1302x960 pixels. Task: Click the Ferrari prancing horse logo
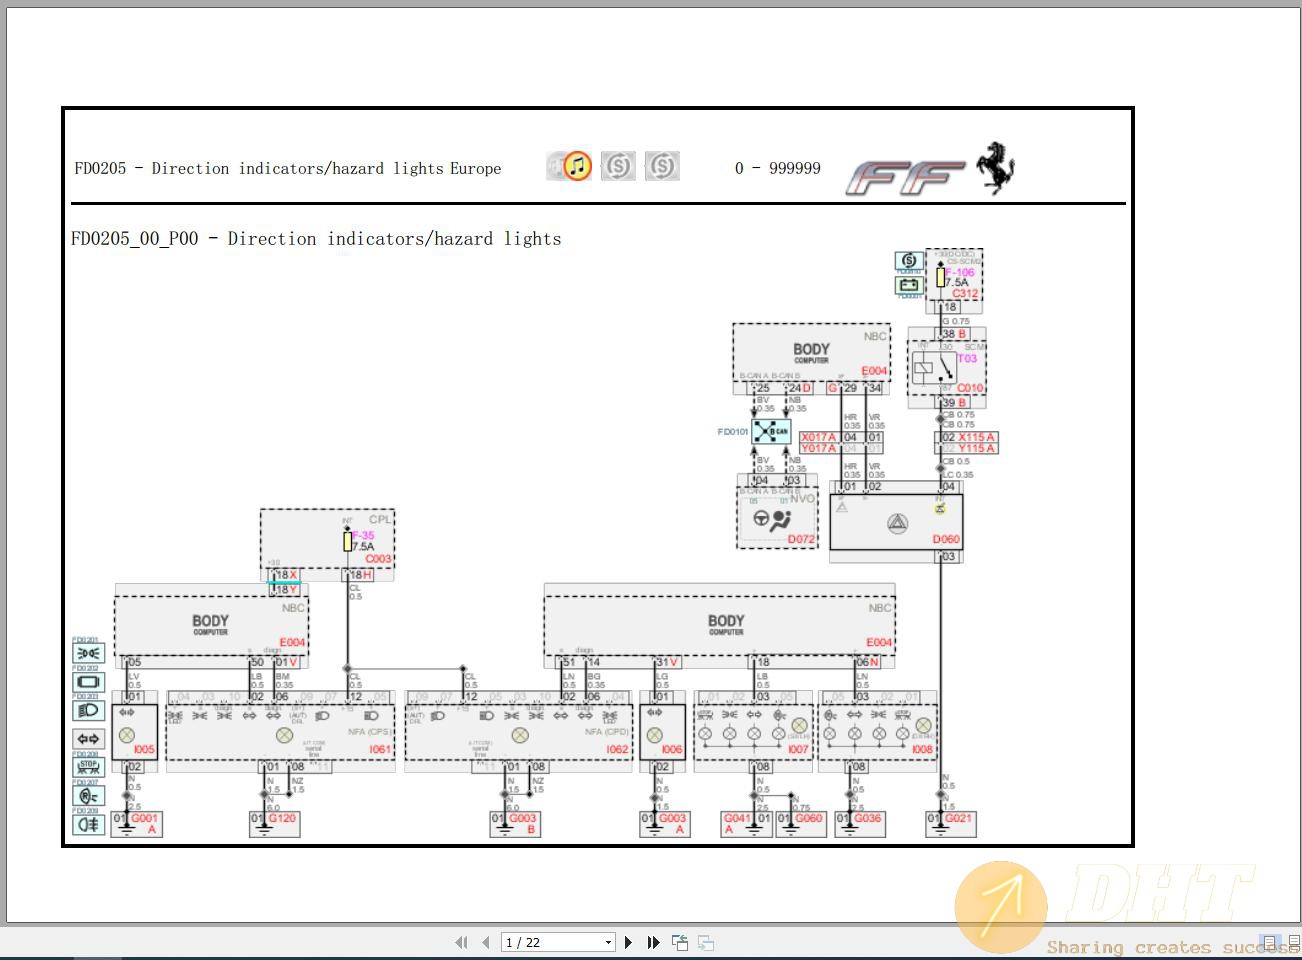coord(995,167)
